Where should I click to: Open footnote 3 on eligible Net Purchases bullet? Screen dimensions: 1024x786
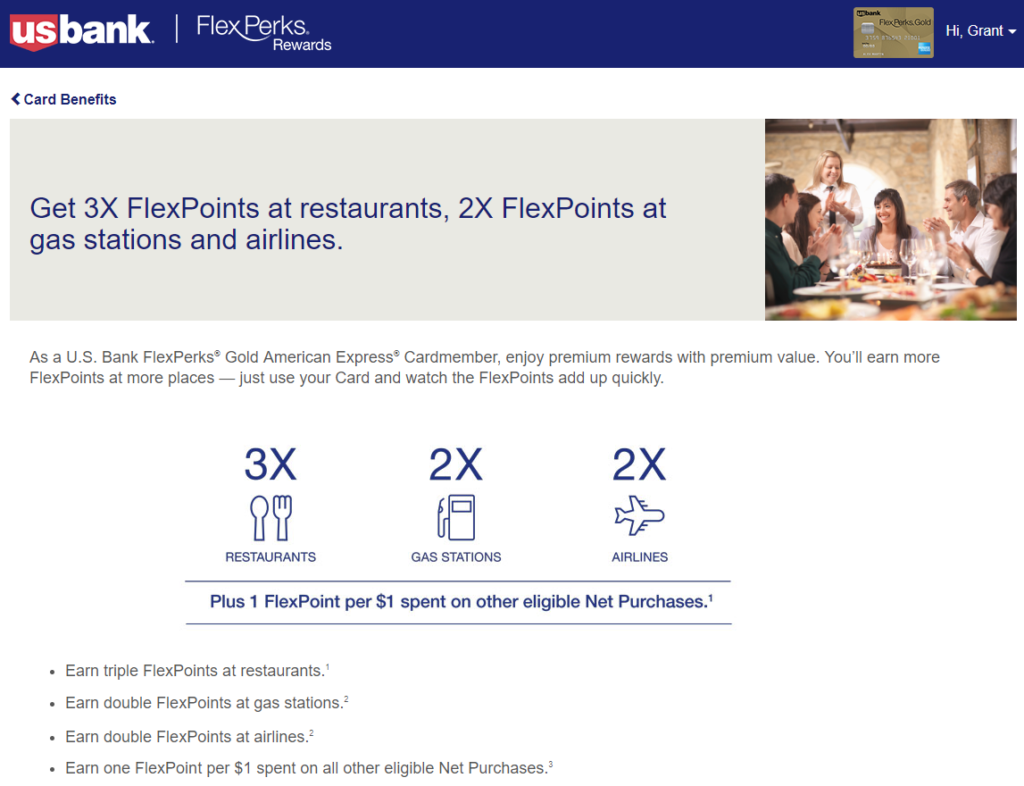point(550,762)
